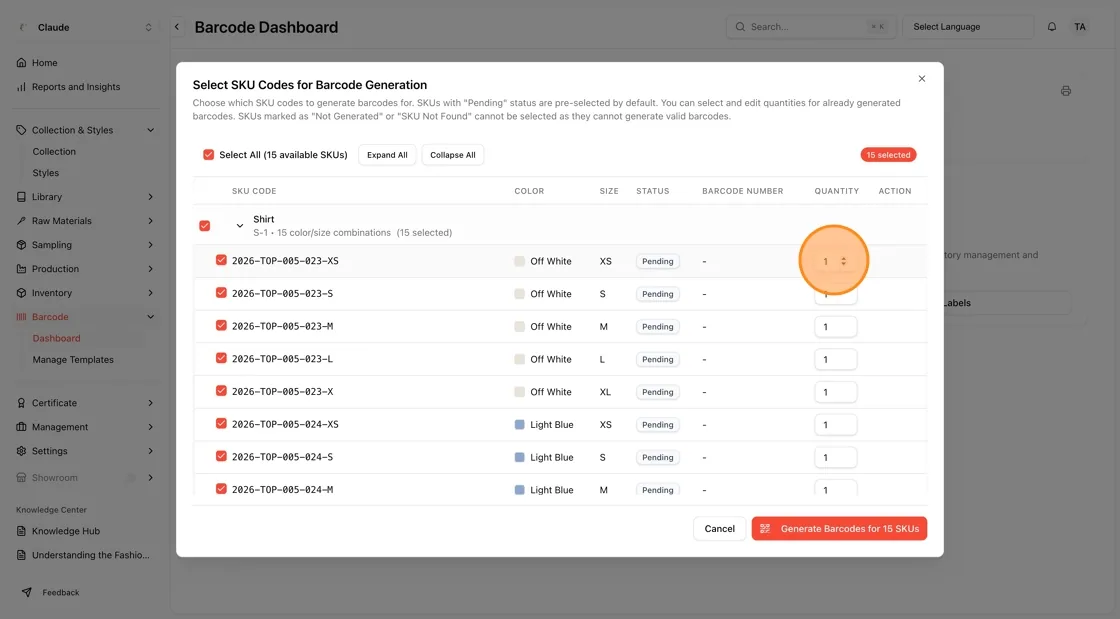This screenshot has height=619, width=1120.
Task: Click the Collapse All button
Action: [x=453, y=155]
